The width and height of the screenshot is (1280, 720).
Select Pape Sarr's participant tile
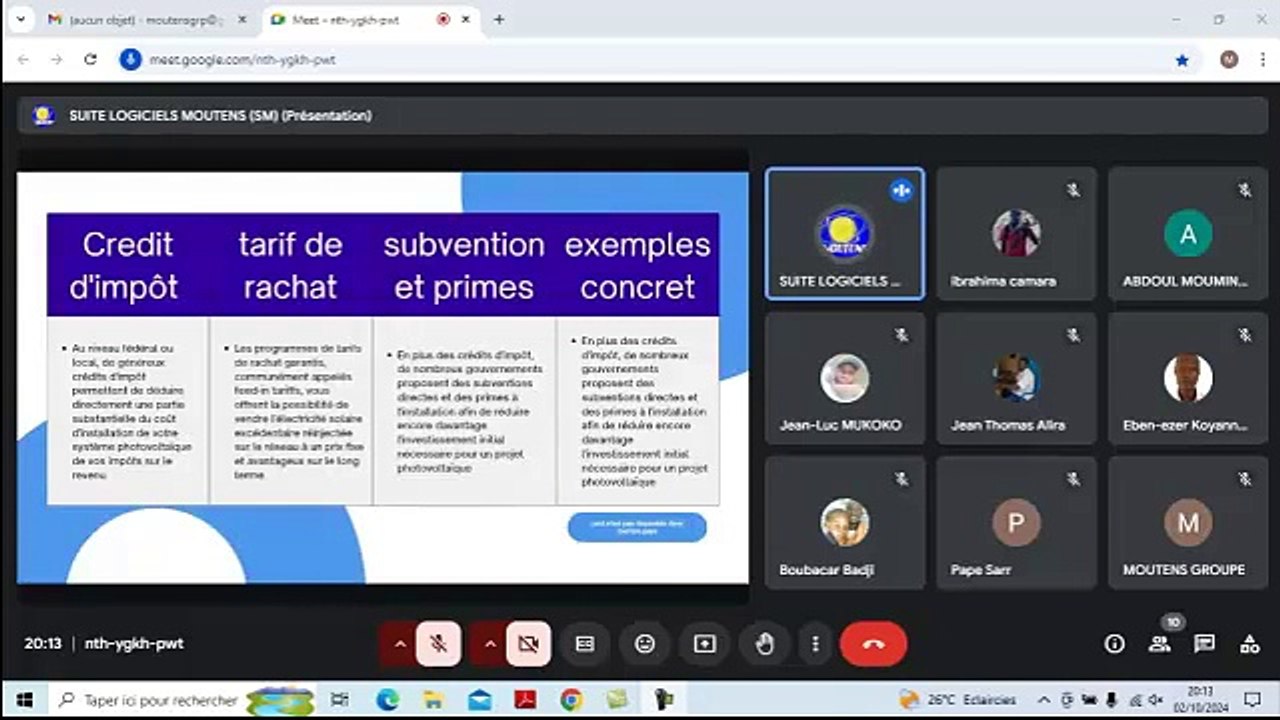[1016, 522]
